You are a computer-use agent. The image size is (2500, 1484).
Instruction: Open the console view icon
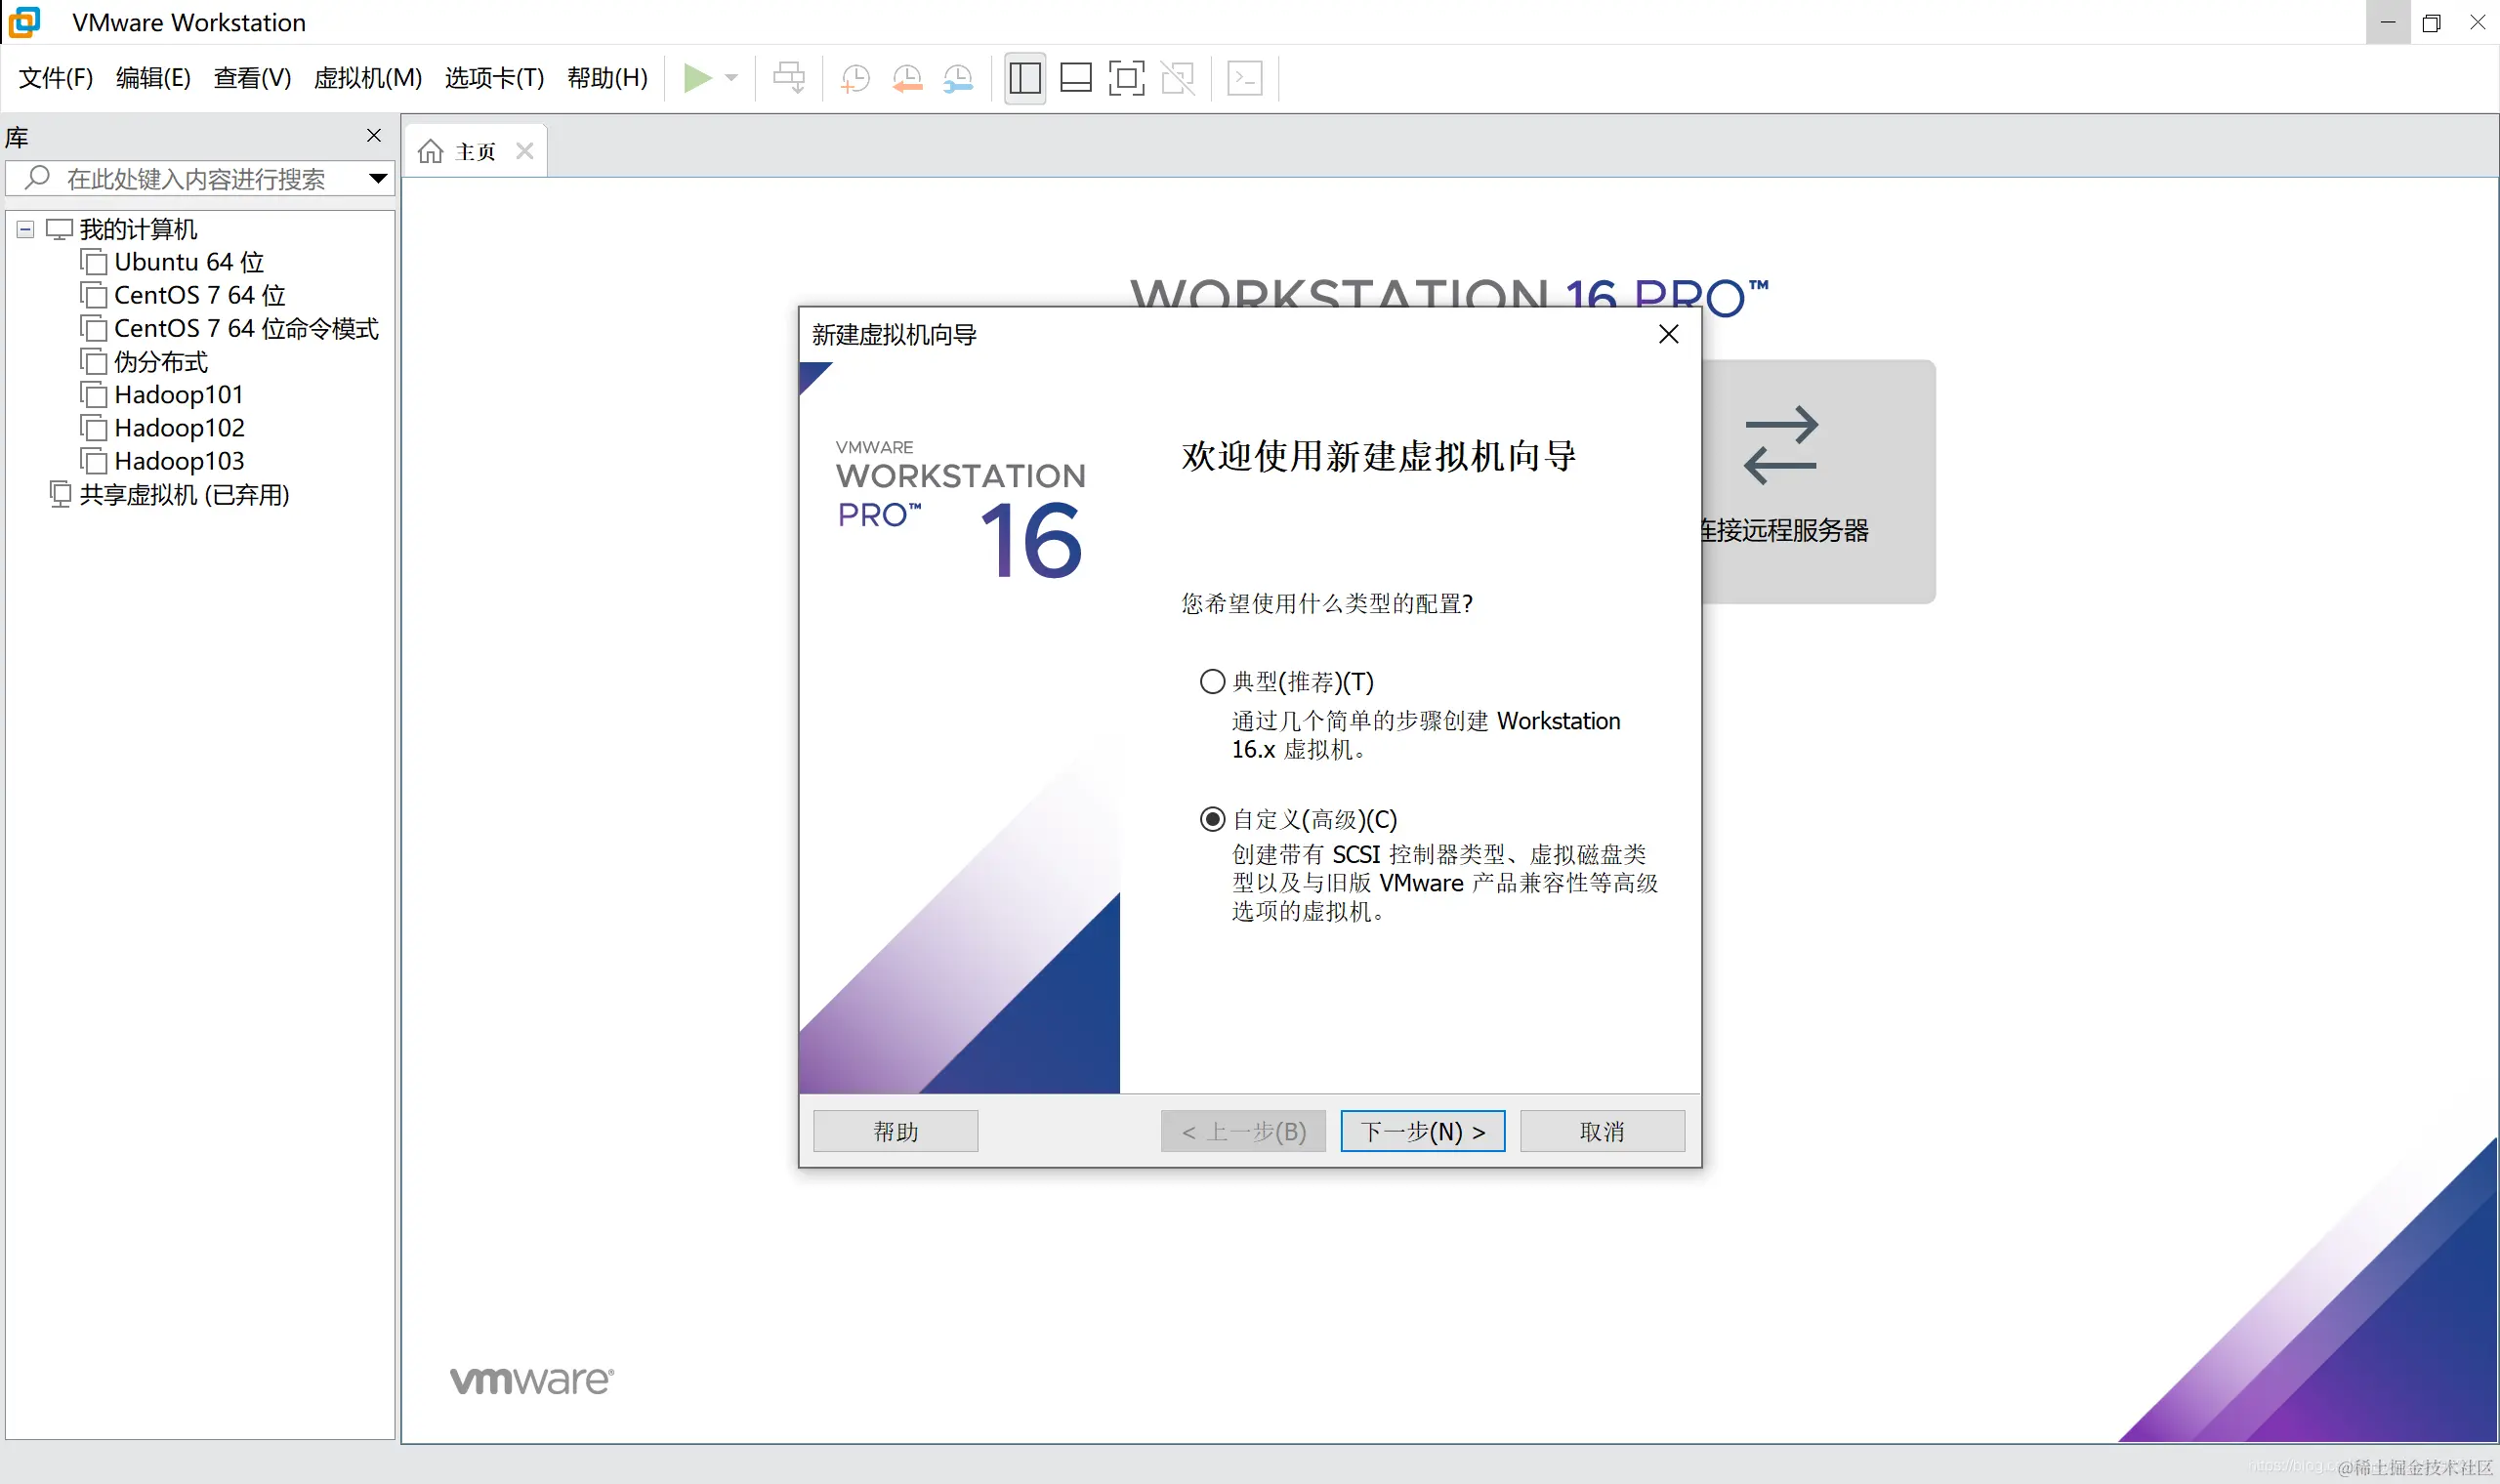pyautogui.click(x=1245, y=78)
